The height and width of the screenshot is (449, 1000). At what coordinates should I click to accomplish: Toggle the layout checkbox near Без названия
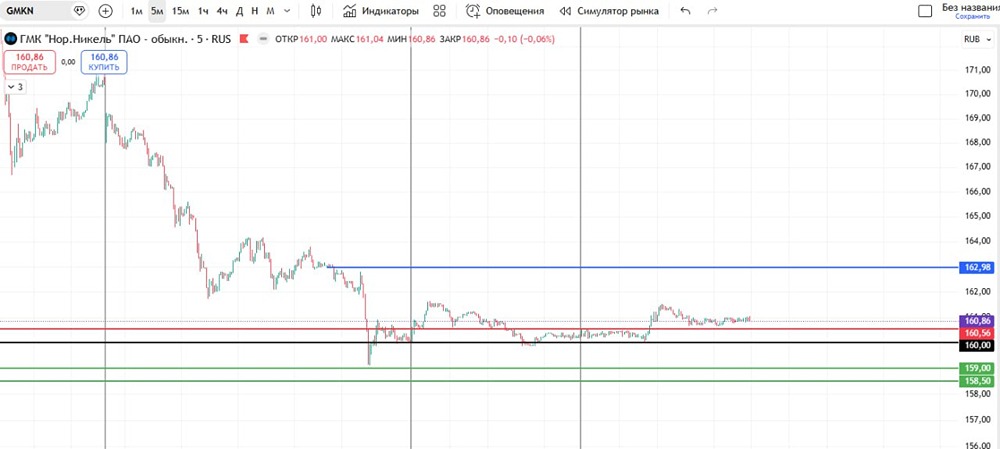(x=925, y=11)
